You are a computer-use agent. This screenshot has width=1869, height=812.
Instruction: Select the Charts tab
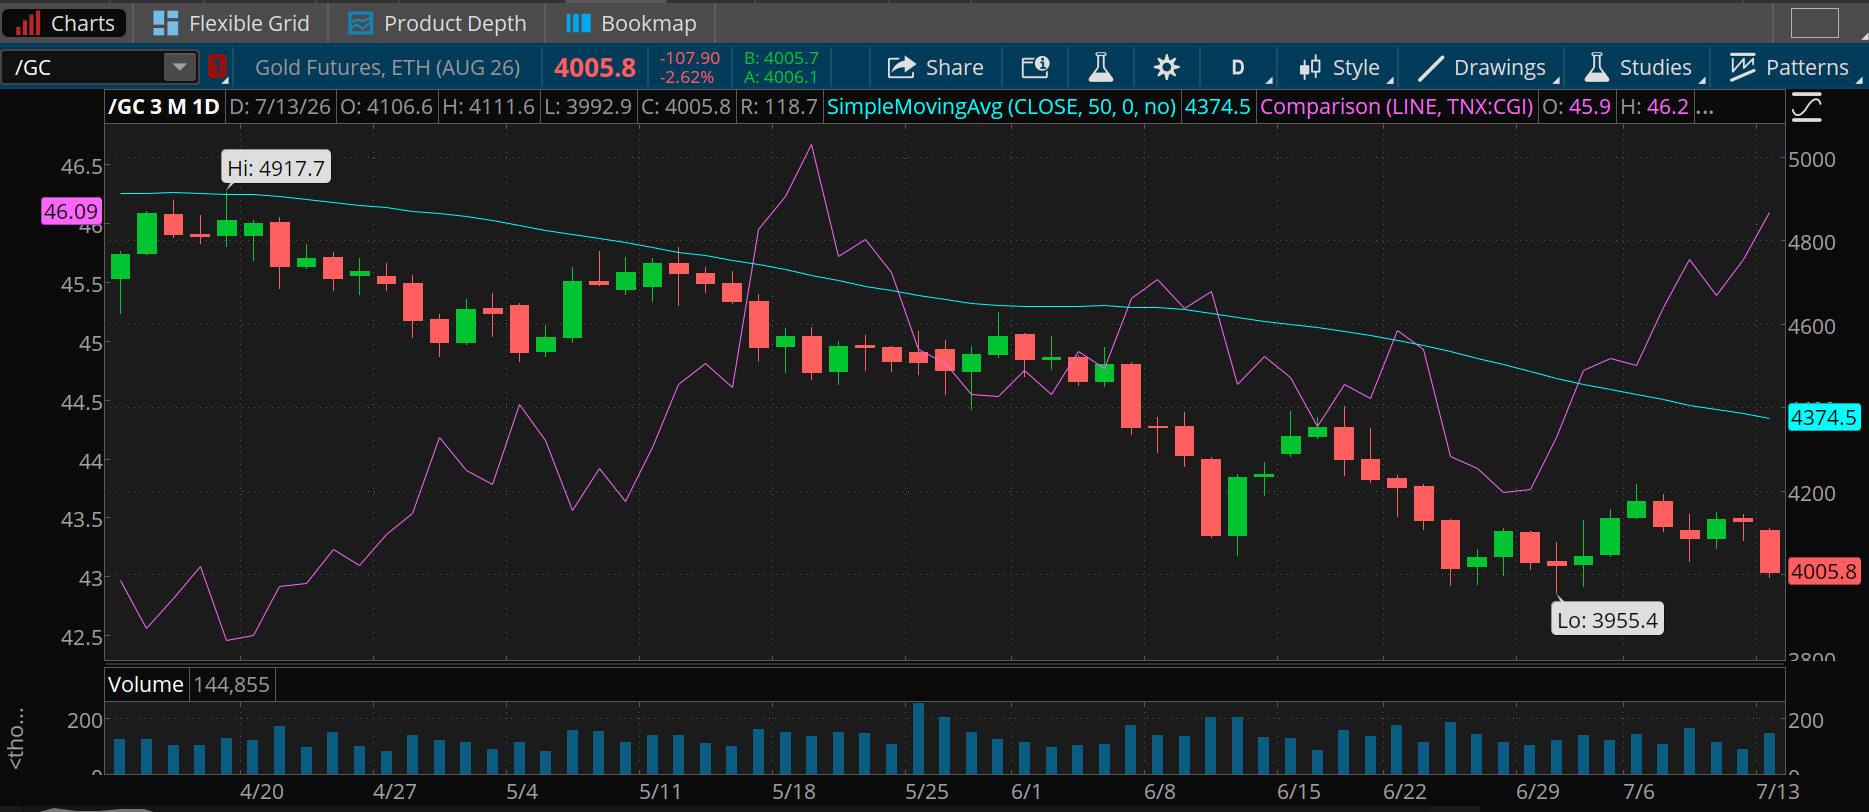pos(65,23)
